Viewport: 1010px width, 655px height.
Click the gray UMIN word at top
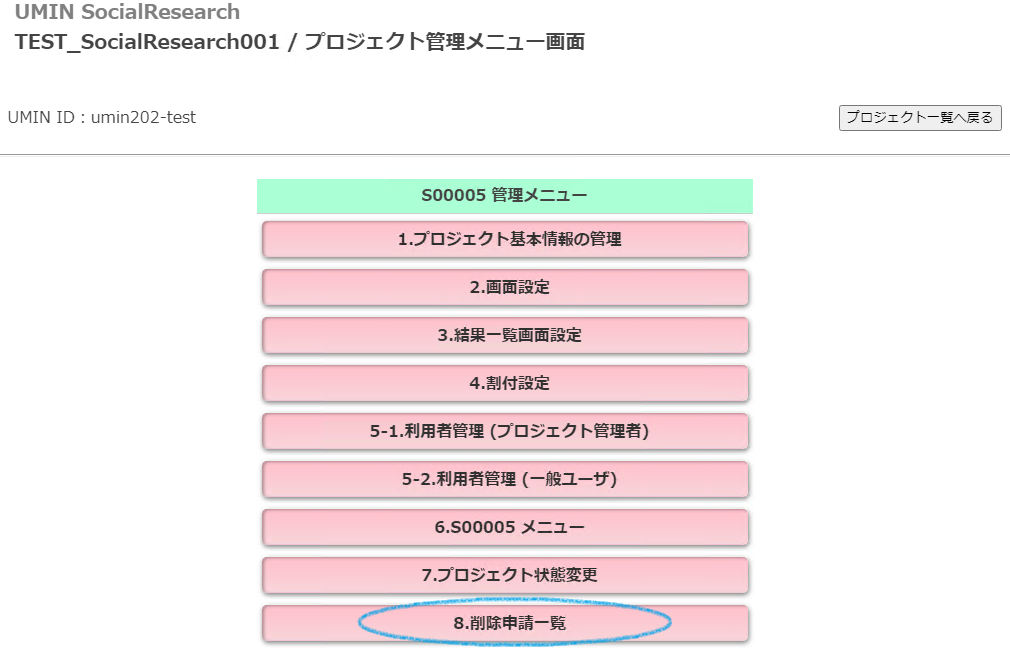click(x=42, y=13)
